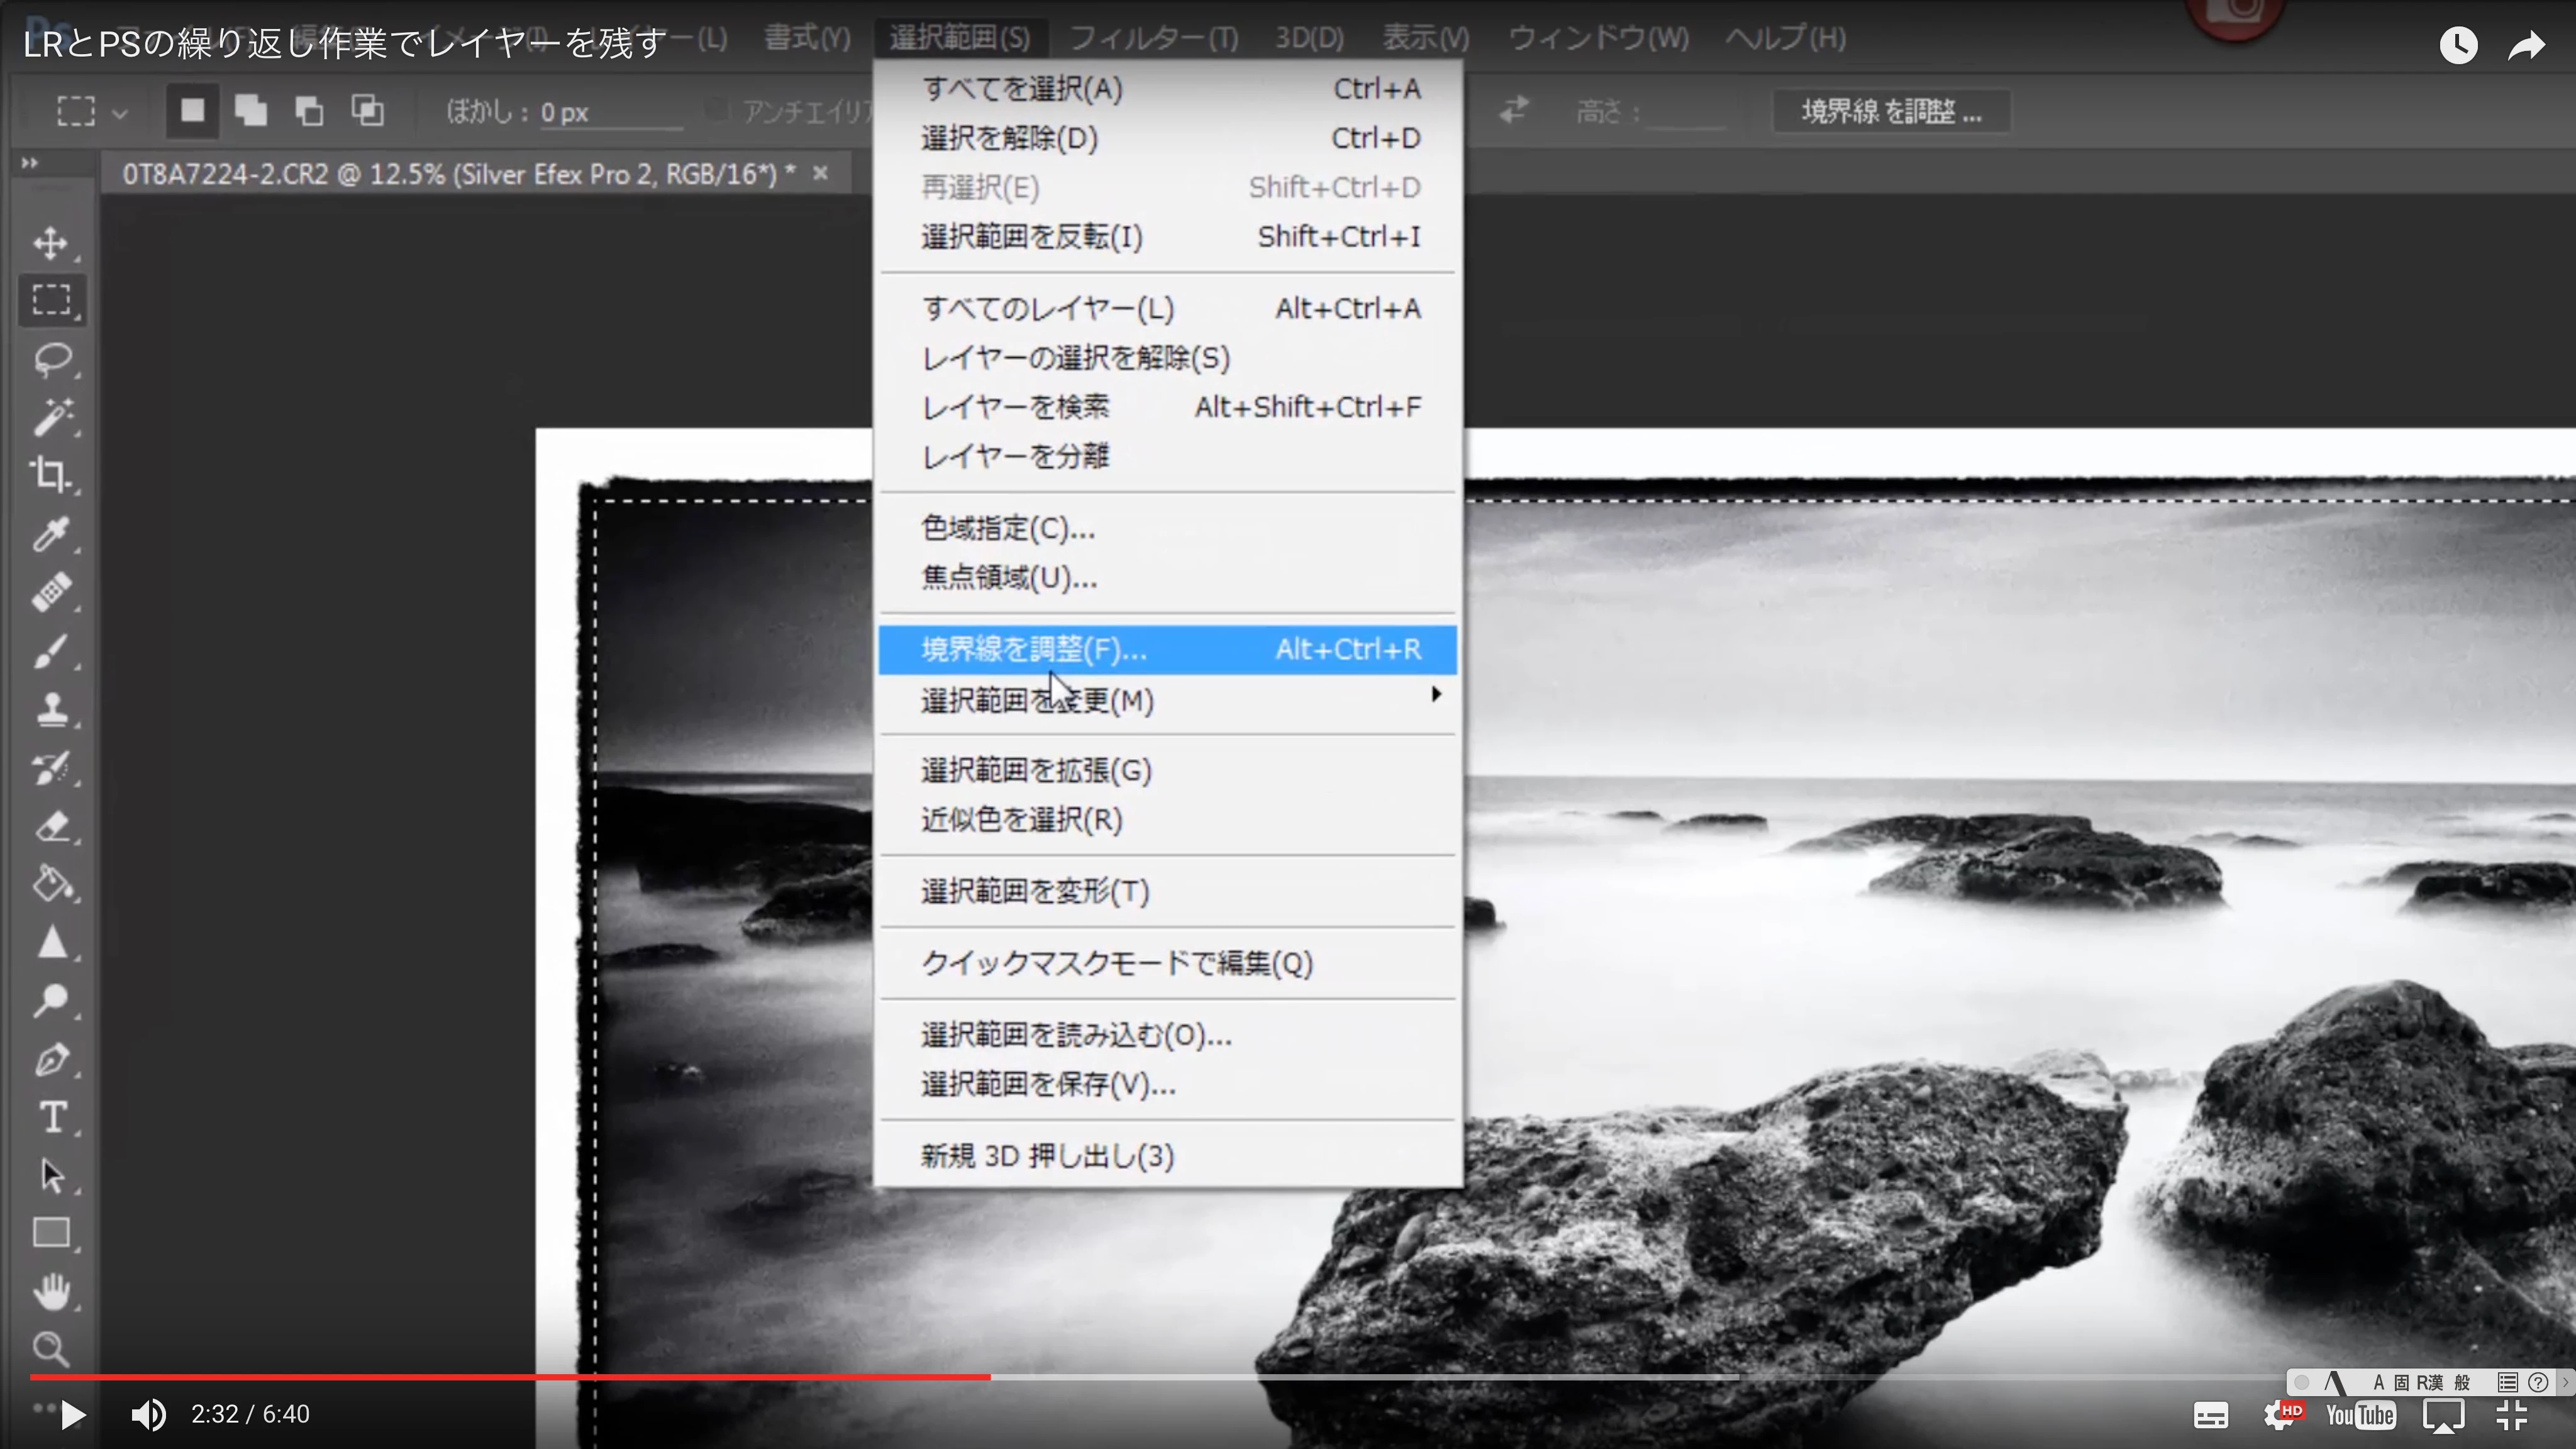Click the 高さ height input field
This screenshot has width=2576, height=1449.
tap(1685, 112)
